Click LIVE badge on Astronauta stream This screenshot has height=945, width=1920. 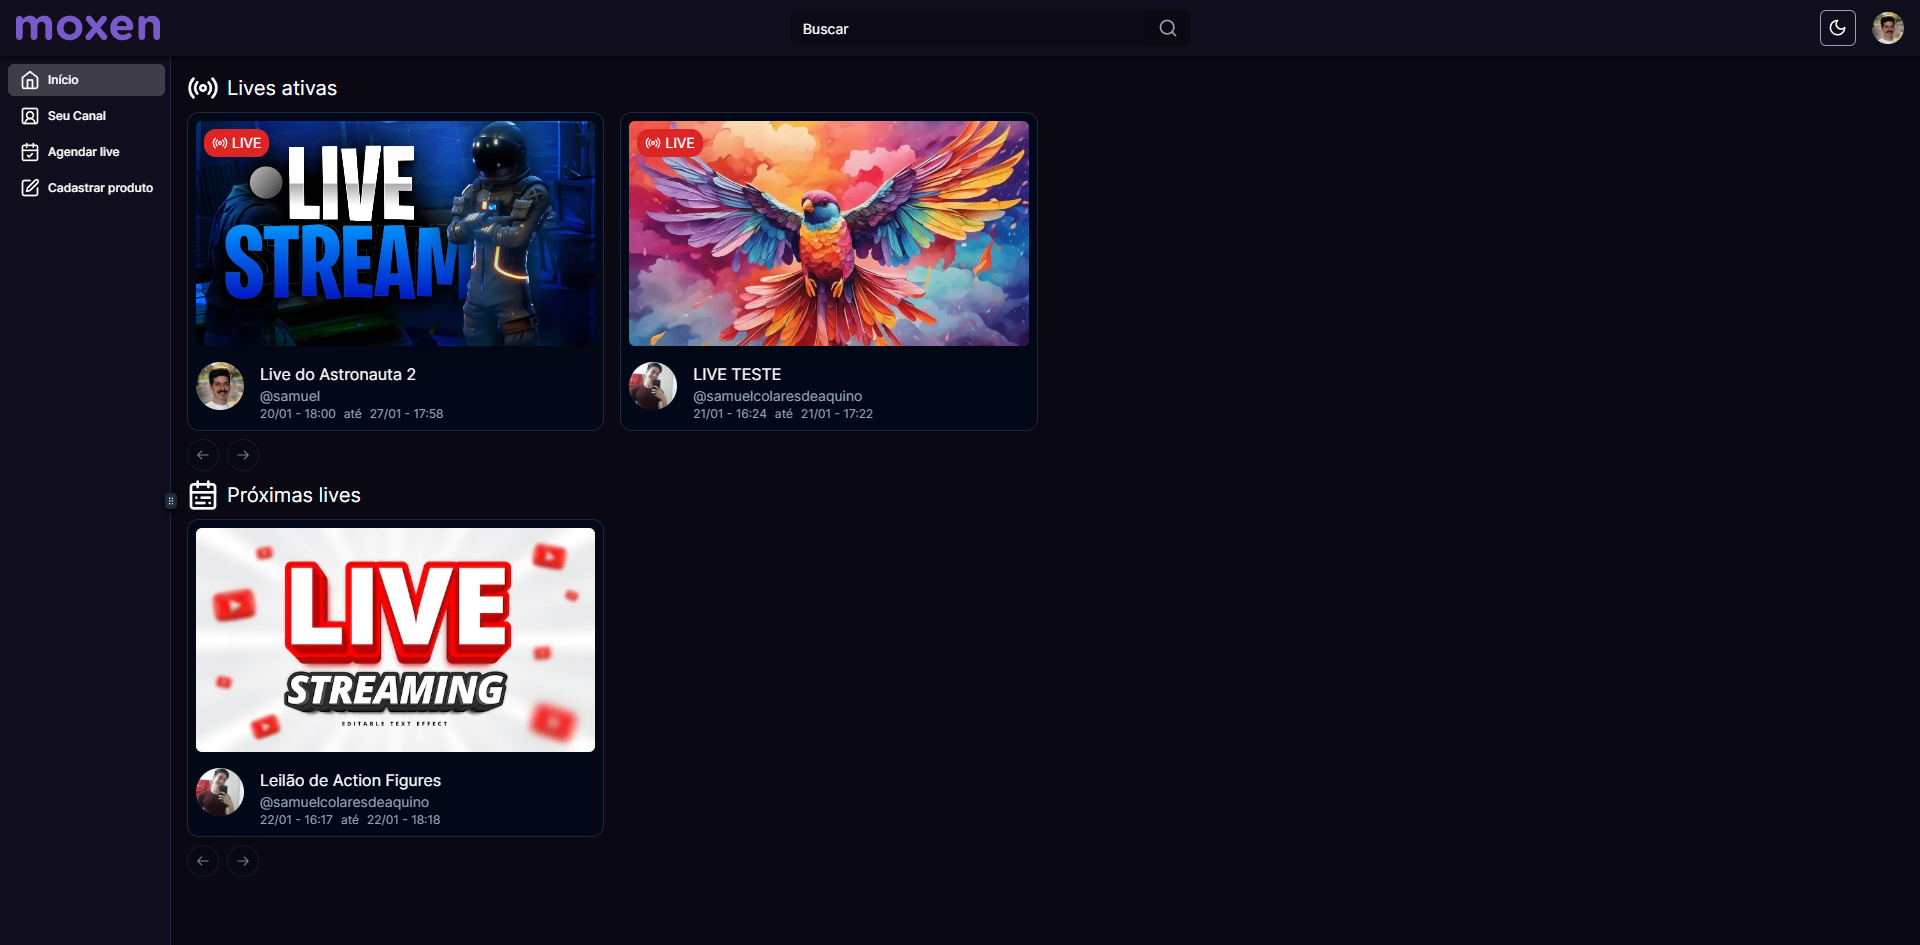tap(236, 143)
